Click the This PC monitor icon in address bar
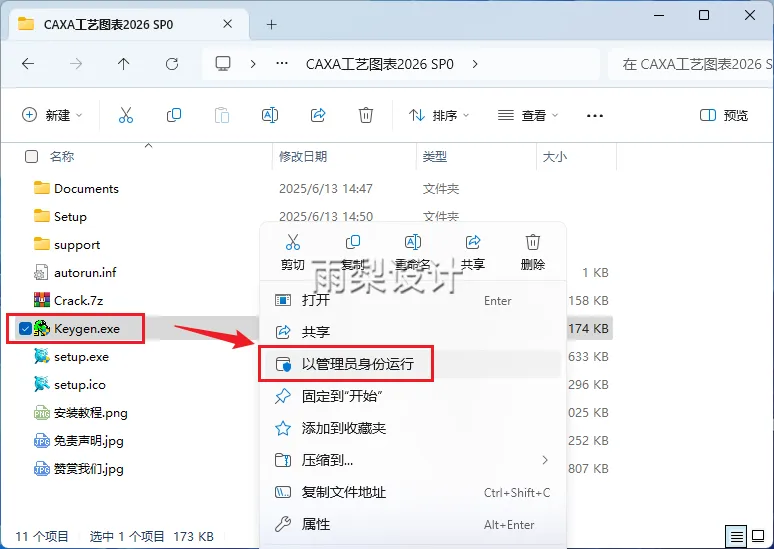Image resolution: width=774 pixels, height=549 pixels. tap(223, 64)
